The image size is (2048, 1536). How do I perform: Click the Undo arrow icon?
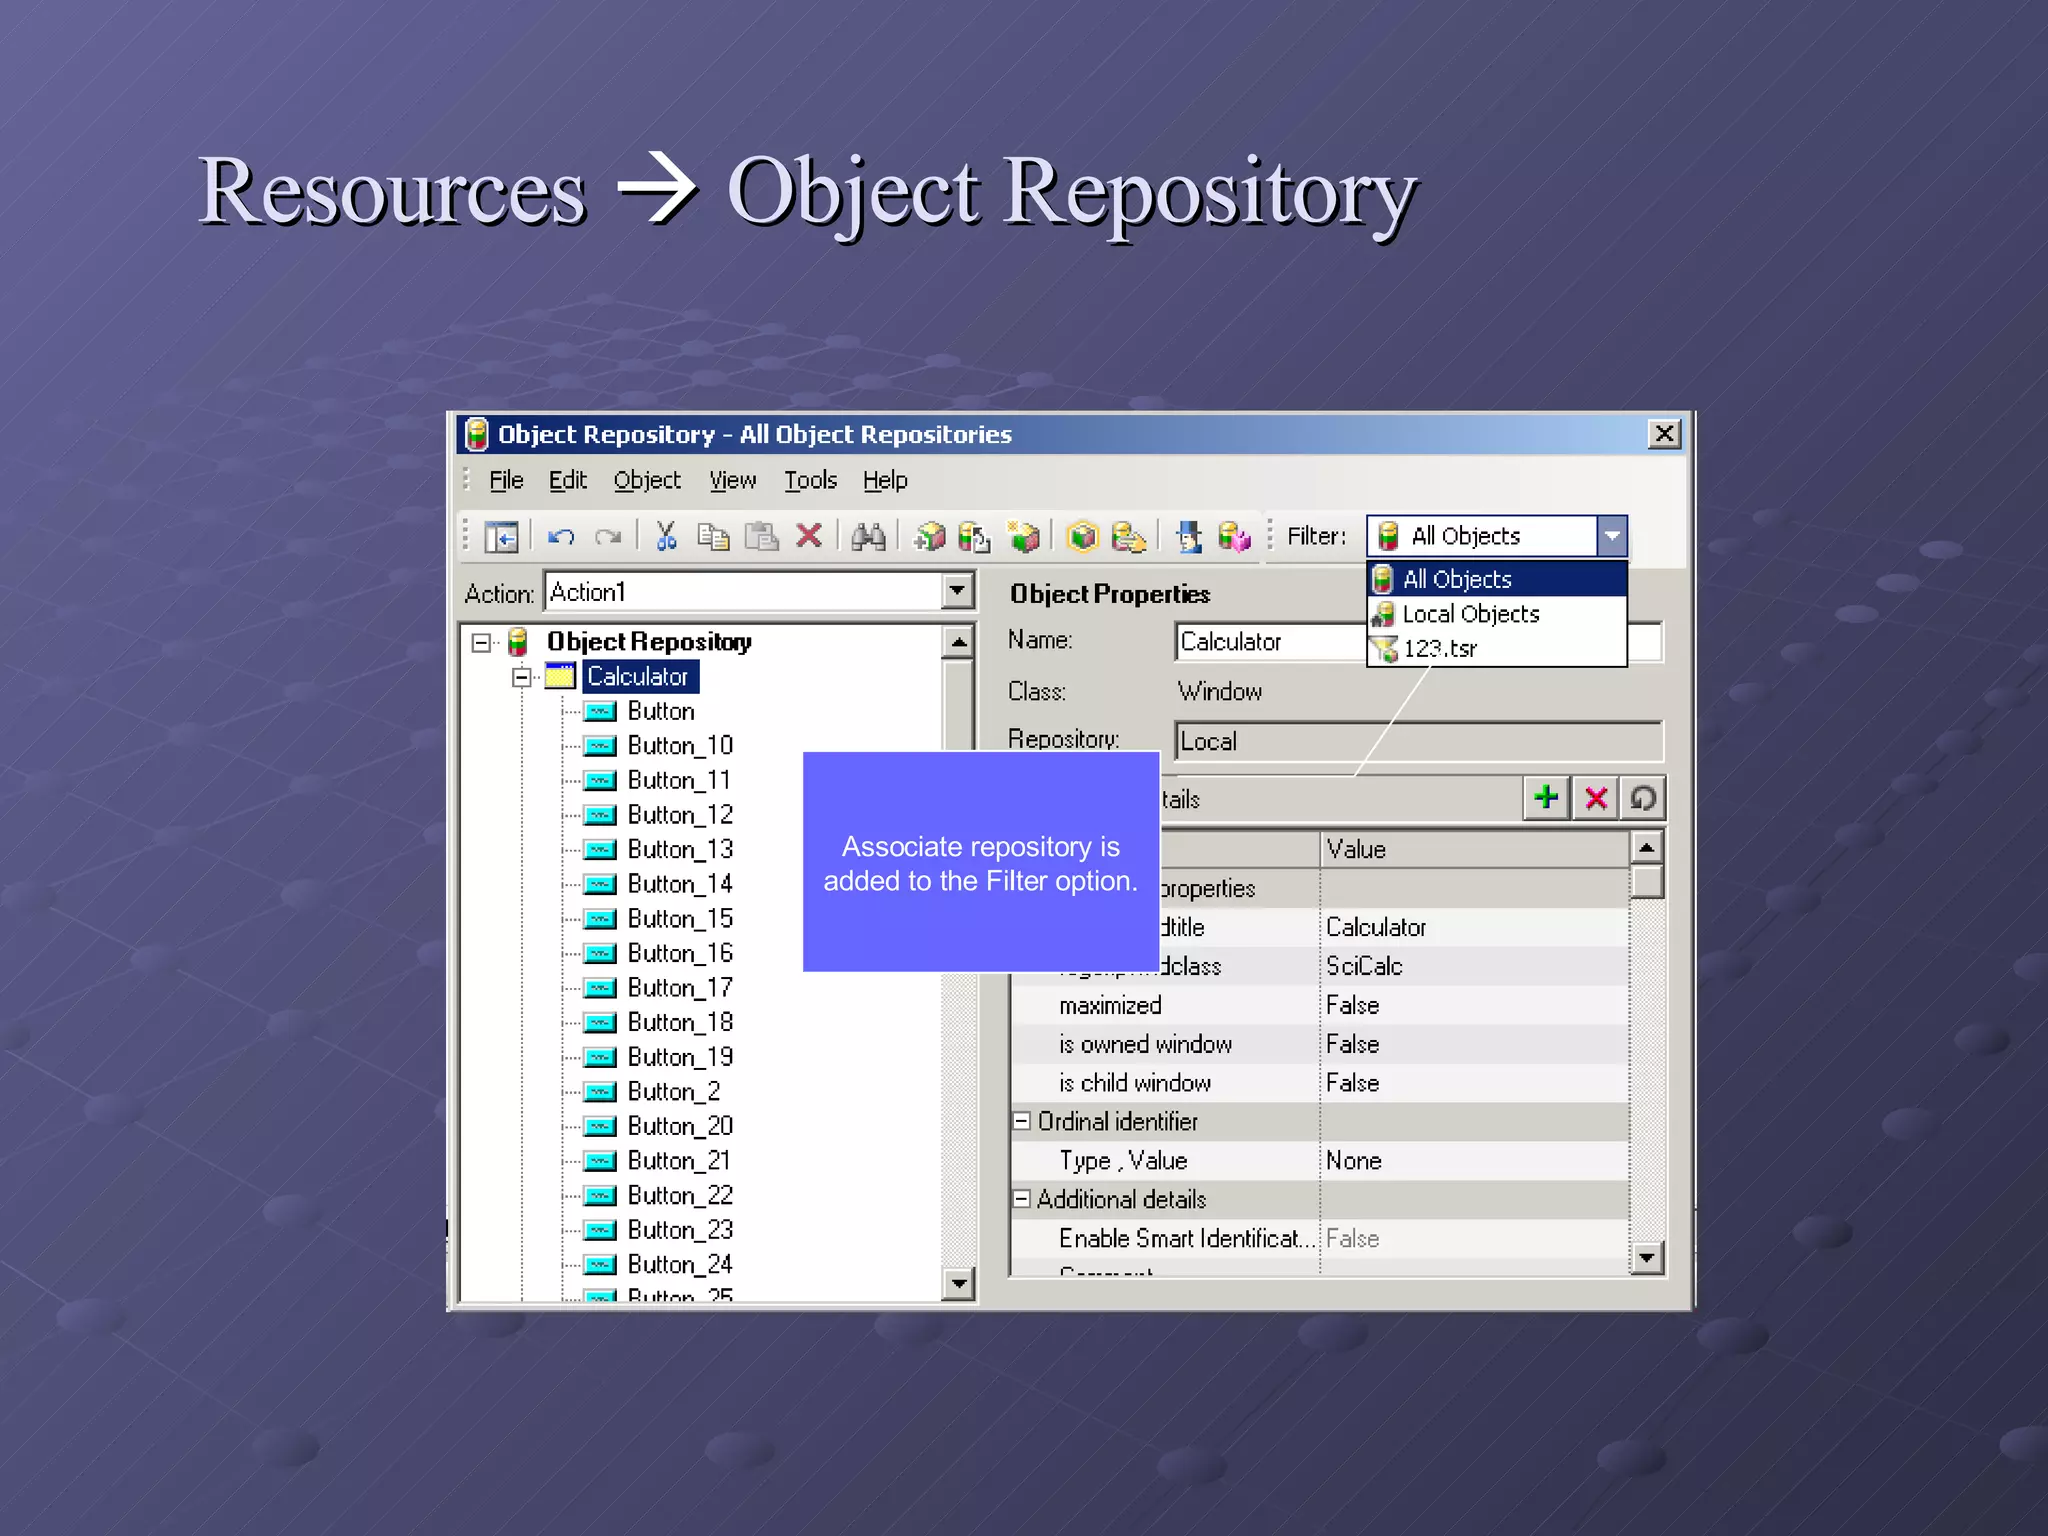pos(561,537)
